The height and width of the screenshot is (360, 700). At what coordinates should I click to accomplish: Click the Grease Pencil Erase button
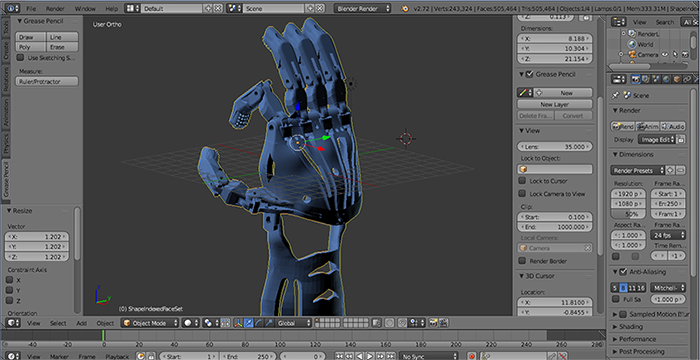pyautogui.click(x=62, y=47)
